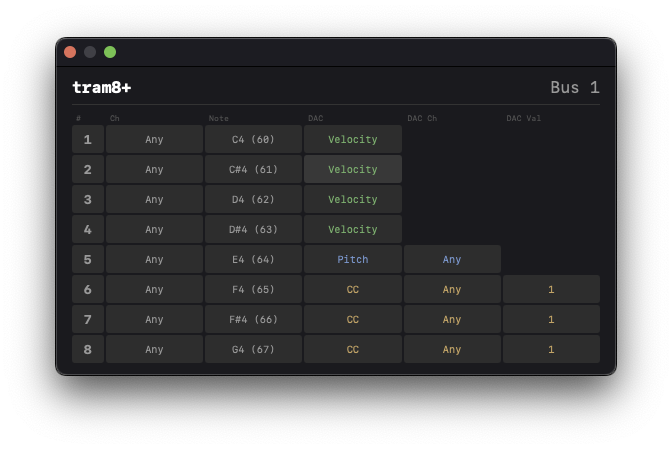Image resolution: width=672 pixels, height=449 pixels.
Task: Open Ch dropdown for row 1
Action: point(154,139)
